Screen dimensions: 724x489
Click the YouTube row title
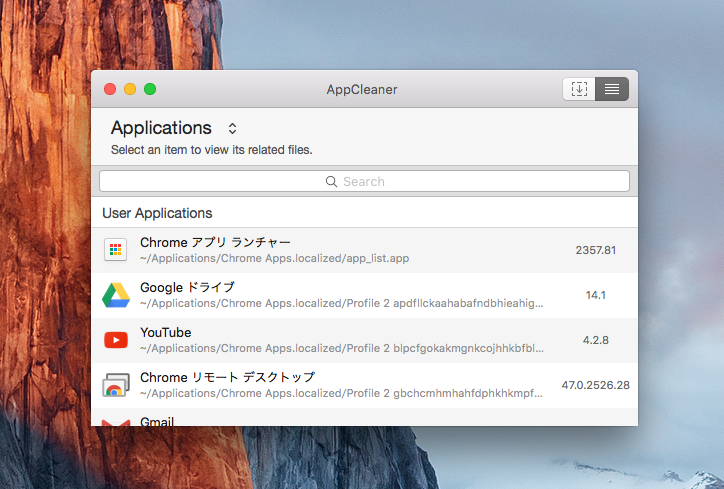tap(165, 332)
